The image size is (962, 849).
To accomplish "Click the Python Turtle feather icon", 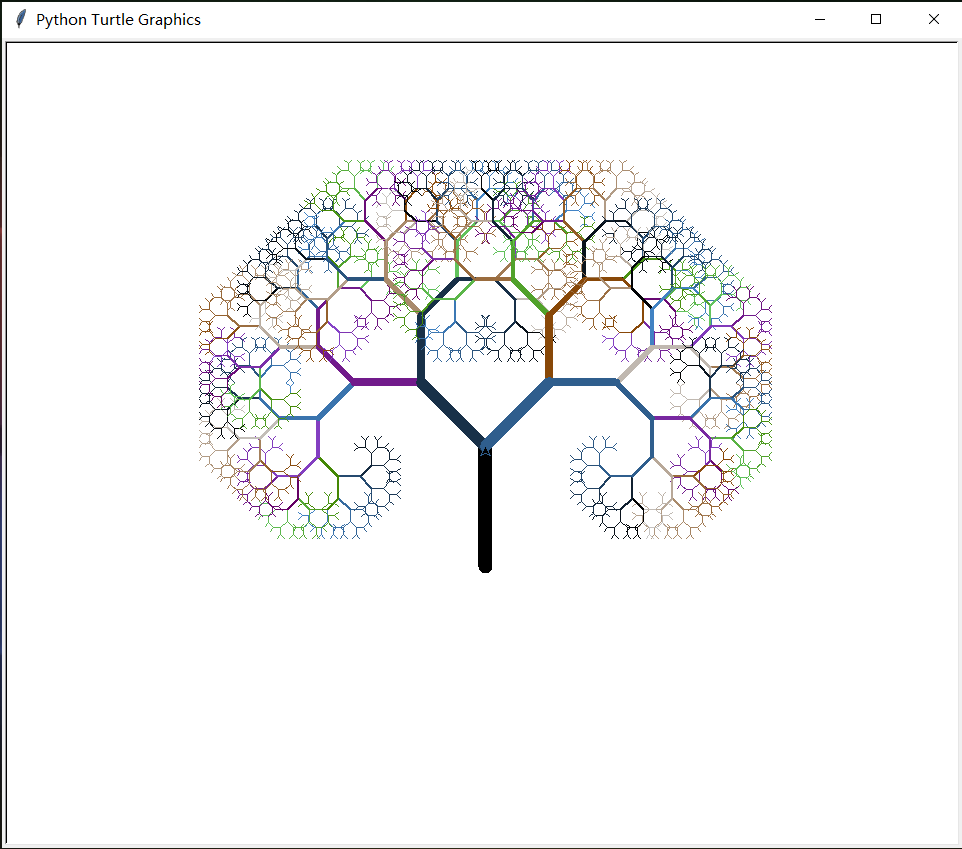I will [x=21, y=19].
